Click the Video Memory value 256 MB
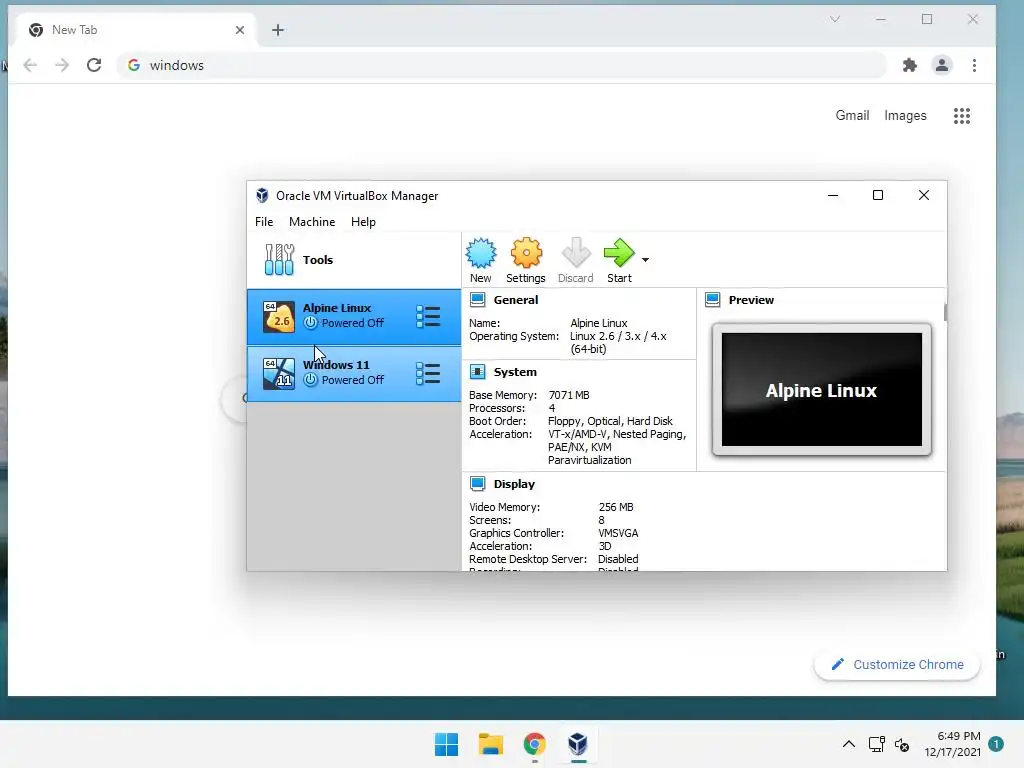Screen dimensions: 1024x768 (x=616, y=507)
